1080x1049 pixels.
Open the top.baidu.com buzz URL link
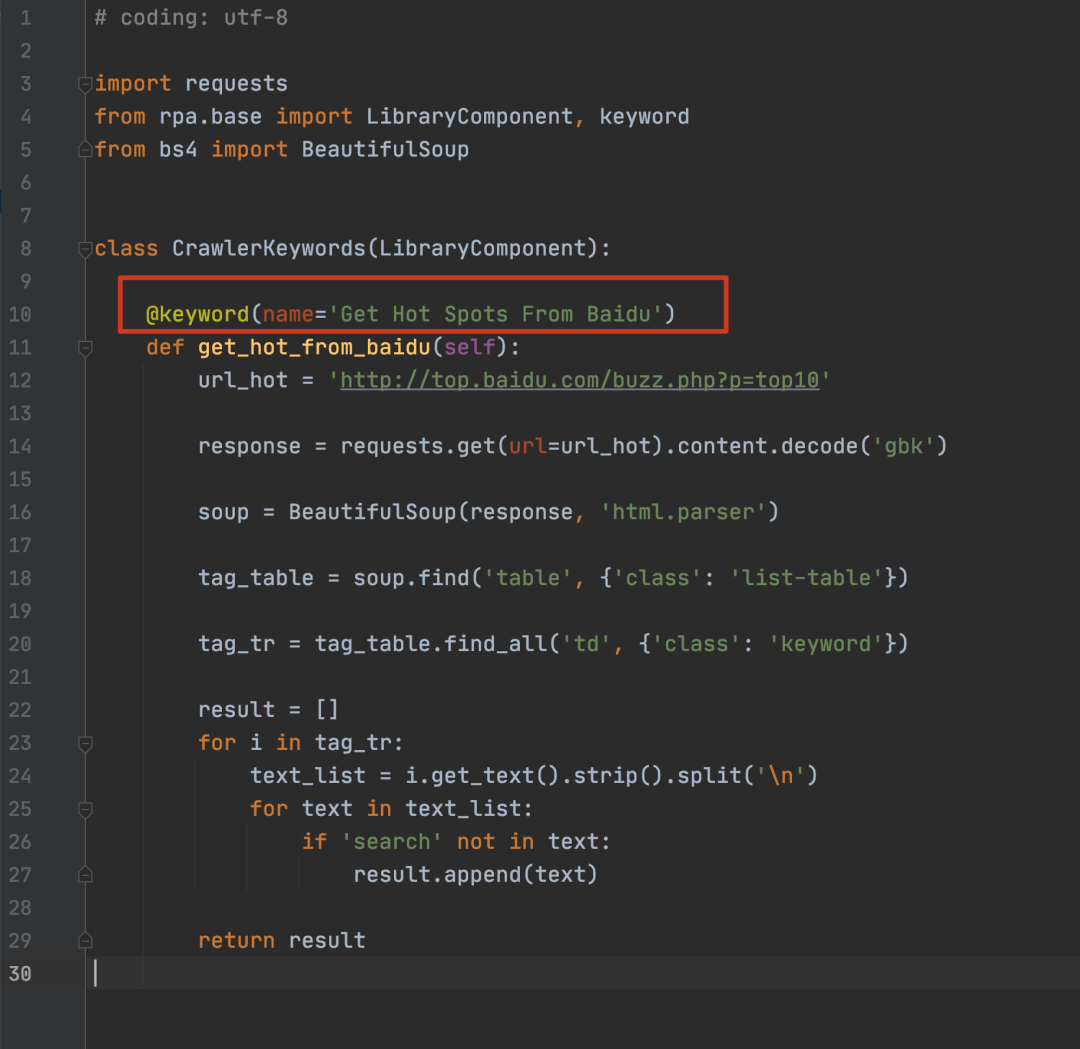coord(579,380)
